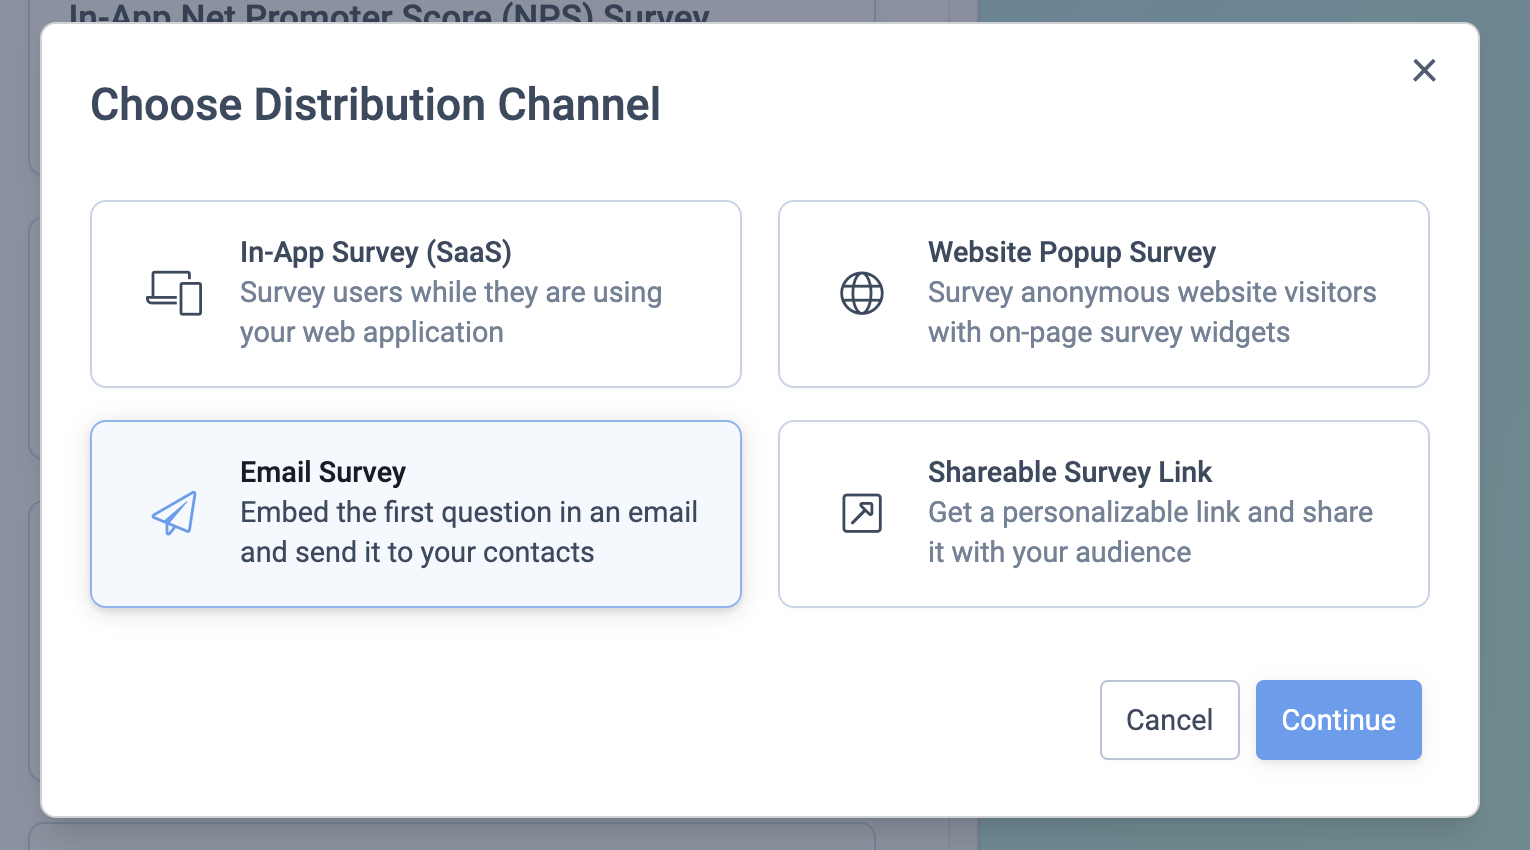Click the devices icon for In-App Survey
Image resolution: width=1530 pixels, height=850 pixels.
174,293
